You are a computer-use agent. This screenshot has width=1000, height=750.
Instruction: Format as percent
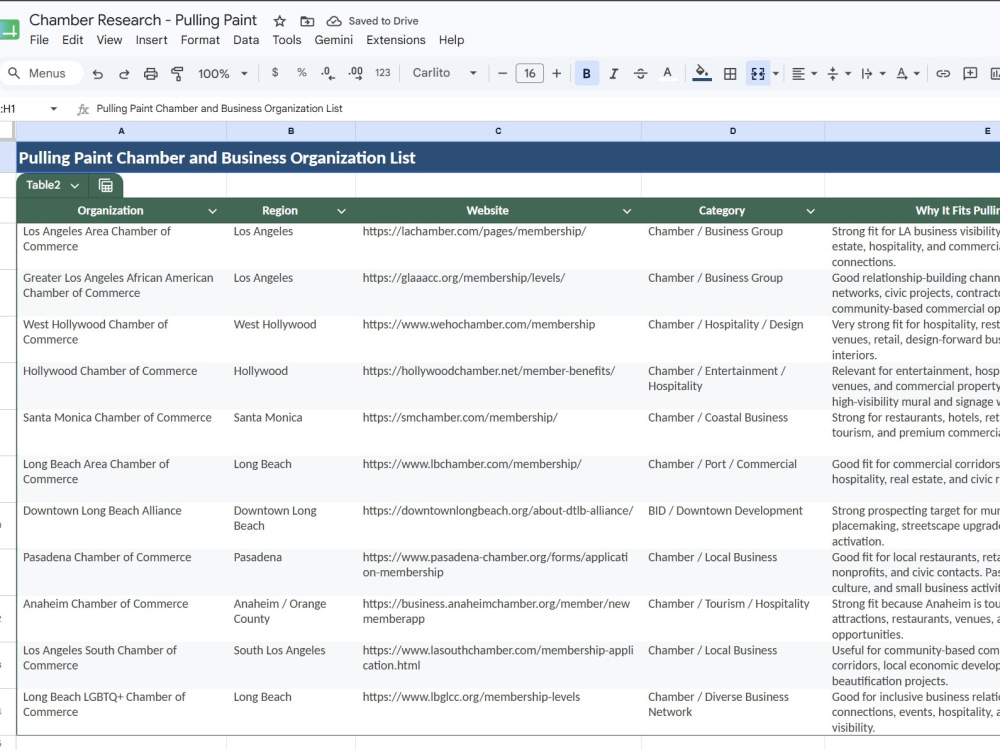[302, 73]
